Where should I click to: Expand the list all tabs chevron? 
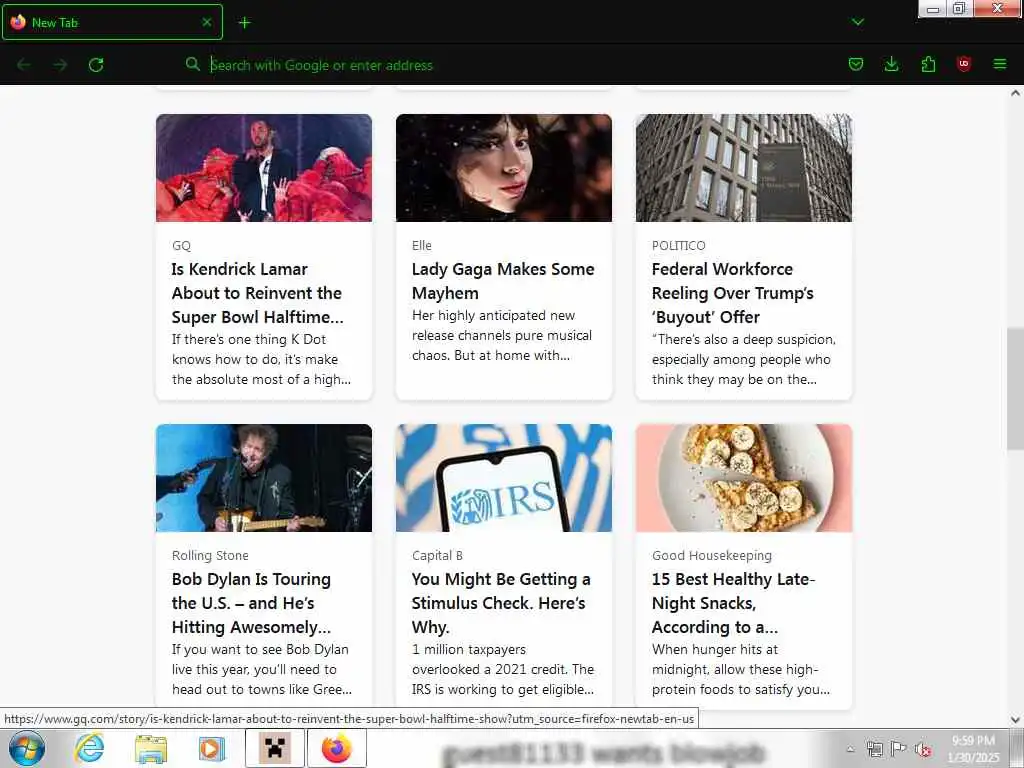(857, 22)
